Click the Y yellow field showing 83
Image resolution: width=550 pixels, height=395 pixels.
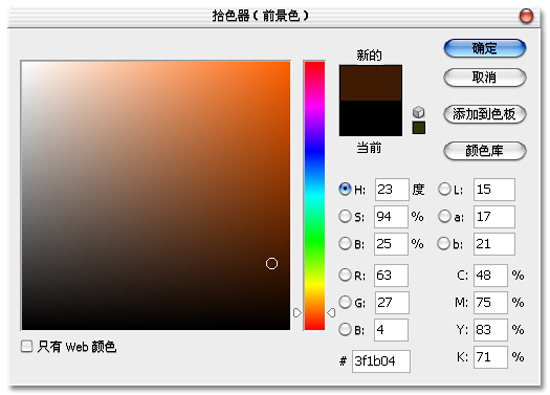click(x=490, y=330)
